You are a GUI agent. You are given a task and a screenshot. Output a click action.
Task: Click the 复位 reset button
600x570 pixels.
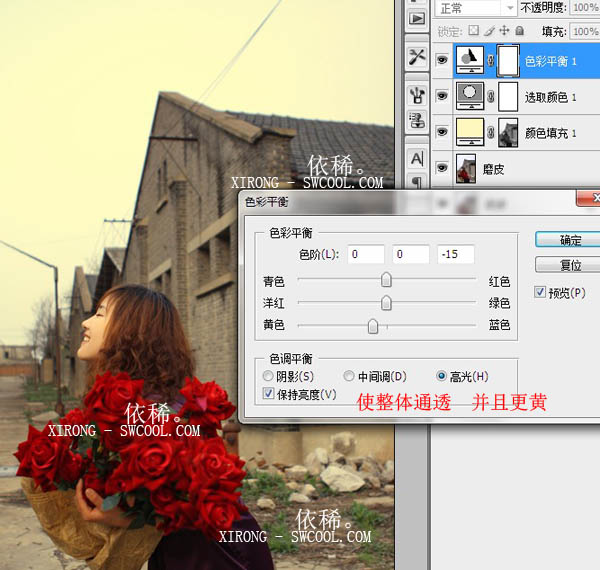(x=568, y=265)
